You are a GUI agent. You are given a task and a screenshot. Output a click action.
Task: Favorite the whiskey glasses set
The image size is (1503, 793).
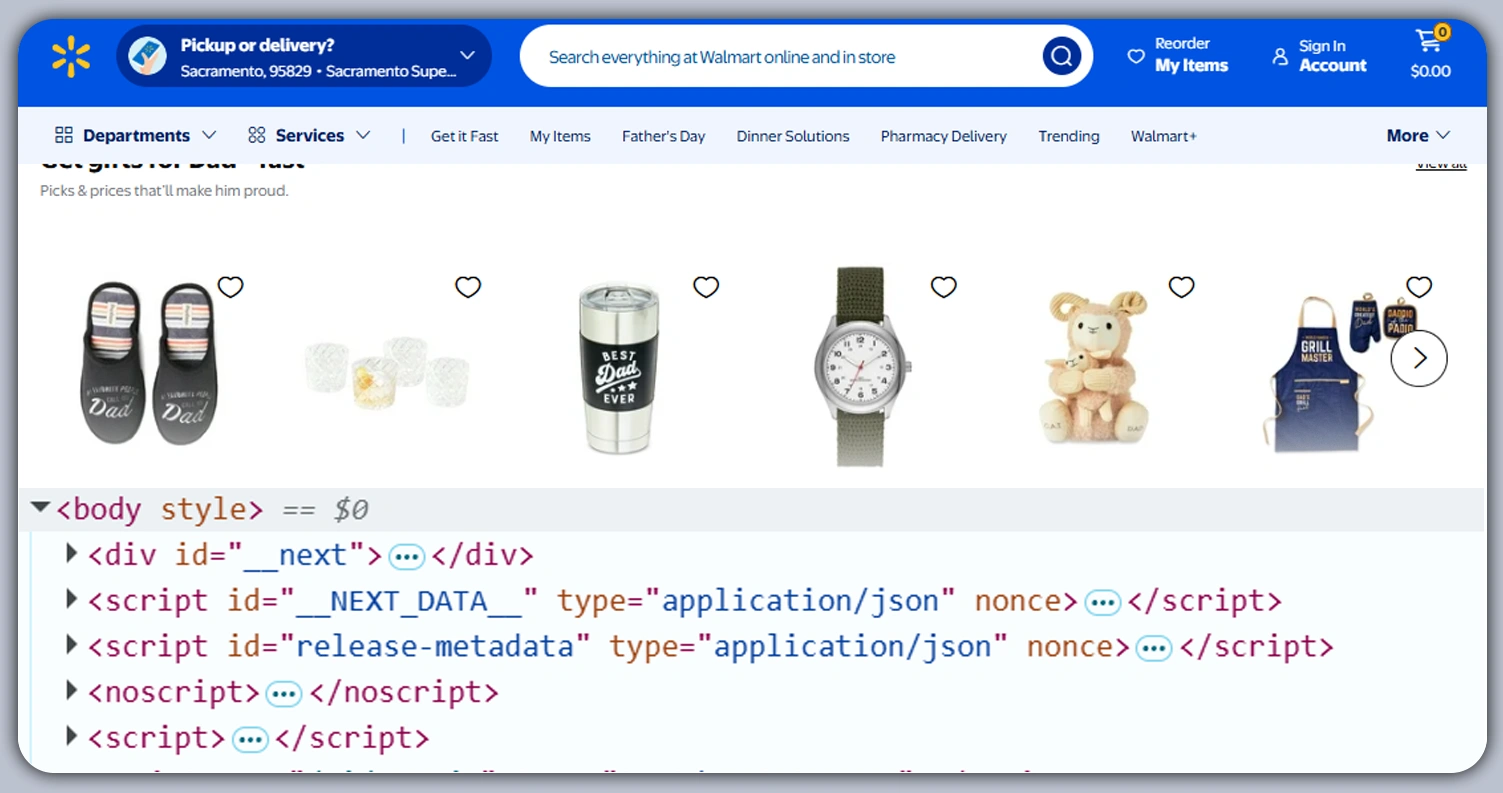pyautogui.click(x=468, y=287)
